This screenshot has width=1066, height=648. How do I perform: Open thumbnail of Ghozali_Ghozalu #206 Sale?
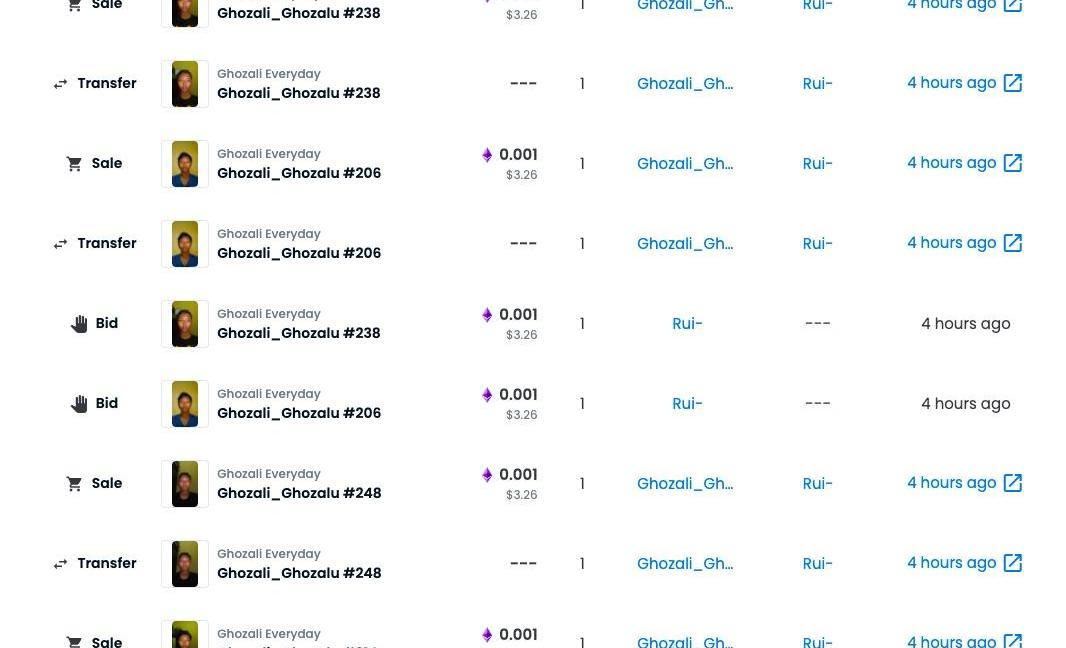pyautogui.click(x=185, y=164)
